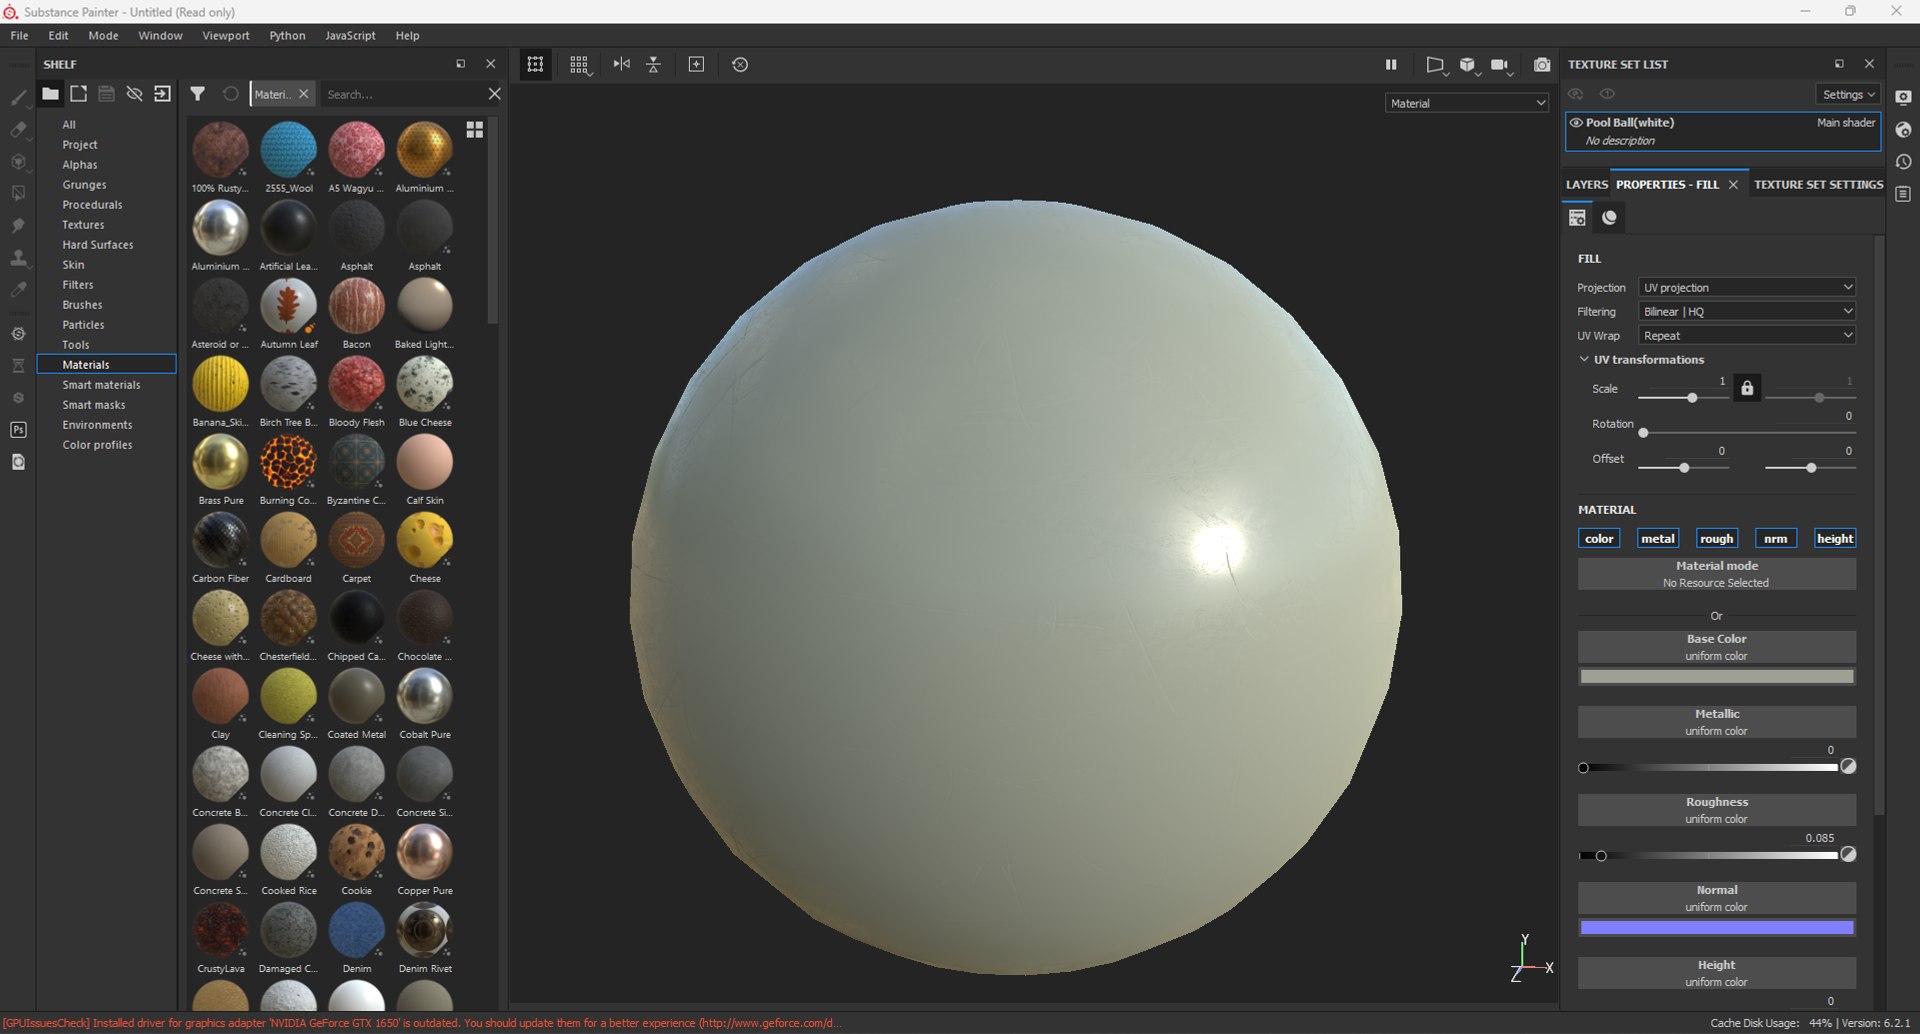Open the Viewport menu
This screenshot has width=1920, height=1034.
pyautogui.click(x=226, y=35)
